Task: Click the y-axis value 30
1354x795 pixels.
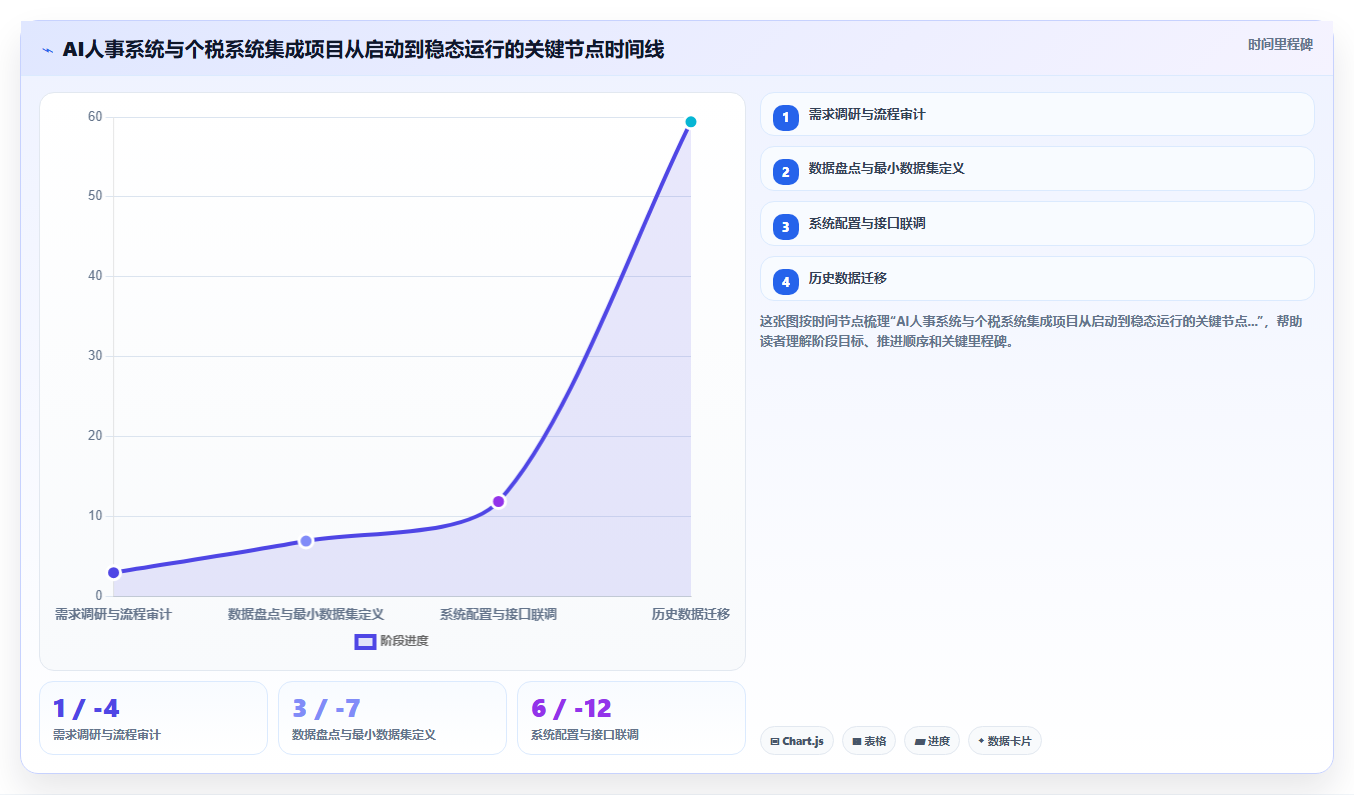Action: (95, 356)
